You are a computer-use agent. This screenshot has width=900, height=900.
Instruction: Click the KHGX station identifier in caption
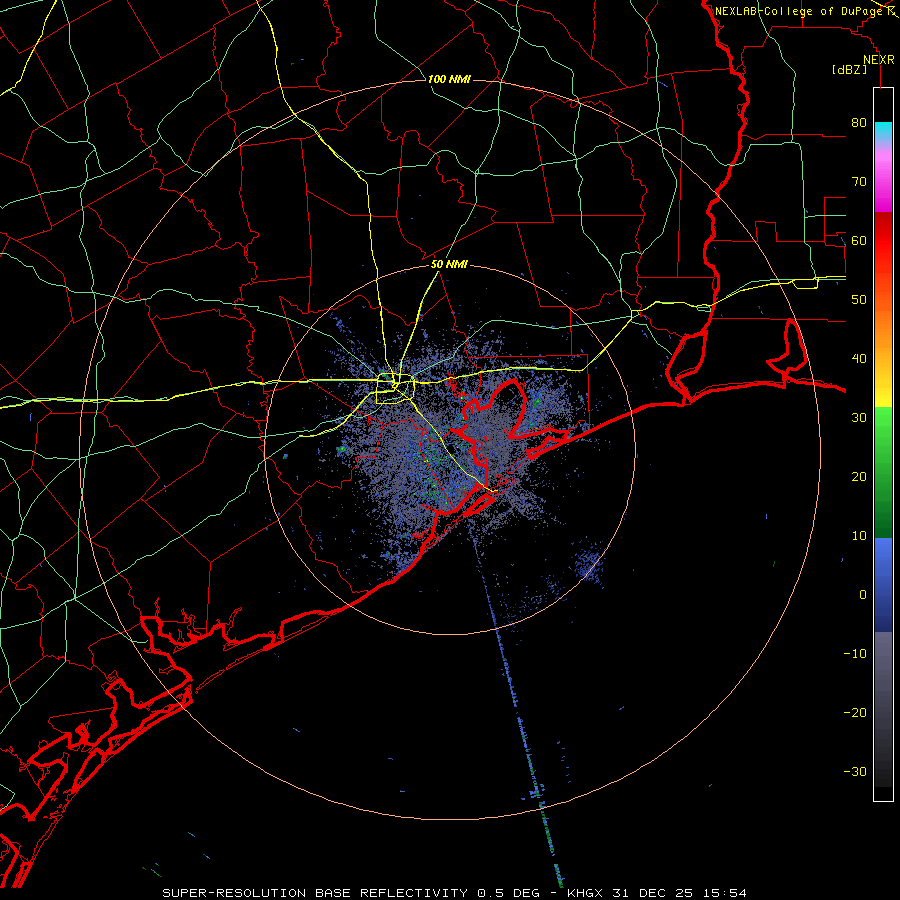(584, 893)
